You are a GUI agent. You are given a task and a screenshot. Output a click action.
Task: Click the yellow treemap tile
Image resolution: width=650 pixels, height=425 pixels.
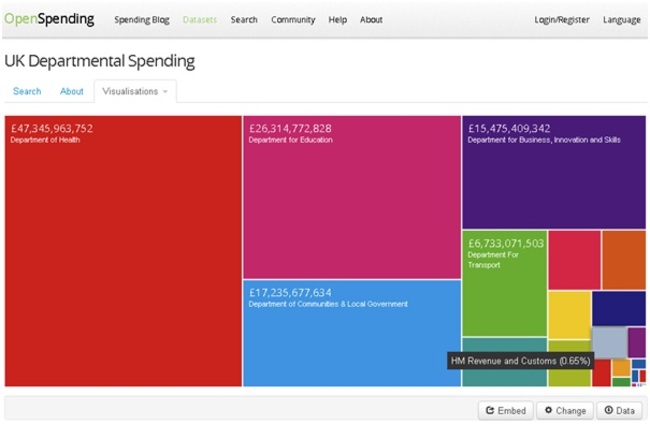570,315
